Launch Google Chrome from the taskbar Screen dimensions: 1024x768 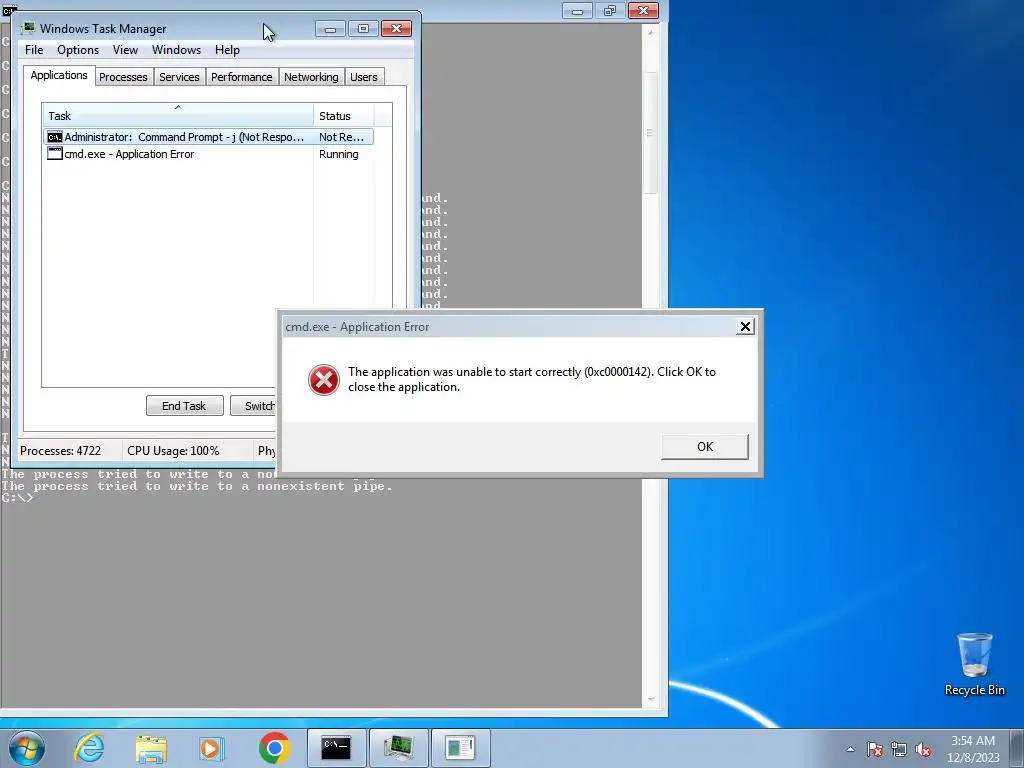(x=274, y=748)
